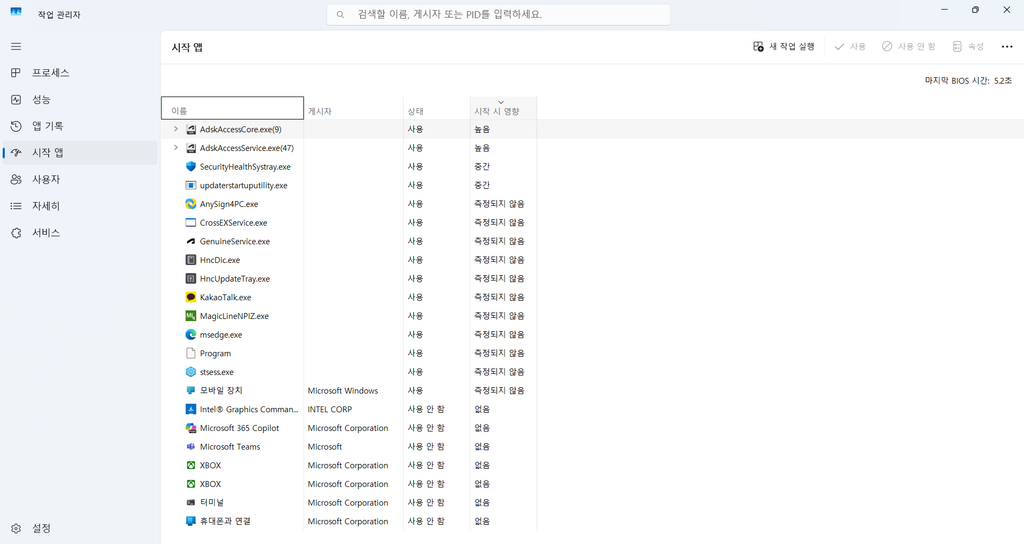Click the msedge.exe Edge icon
Screen dimensions: 1024x544
[191, 334]
